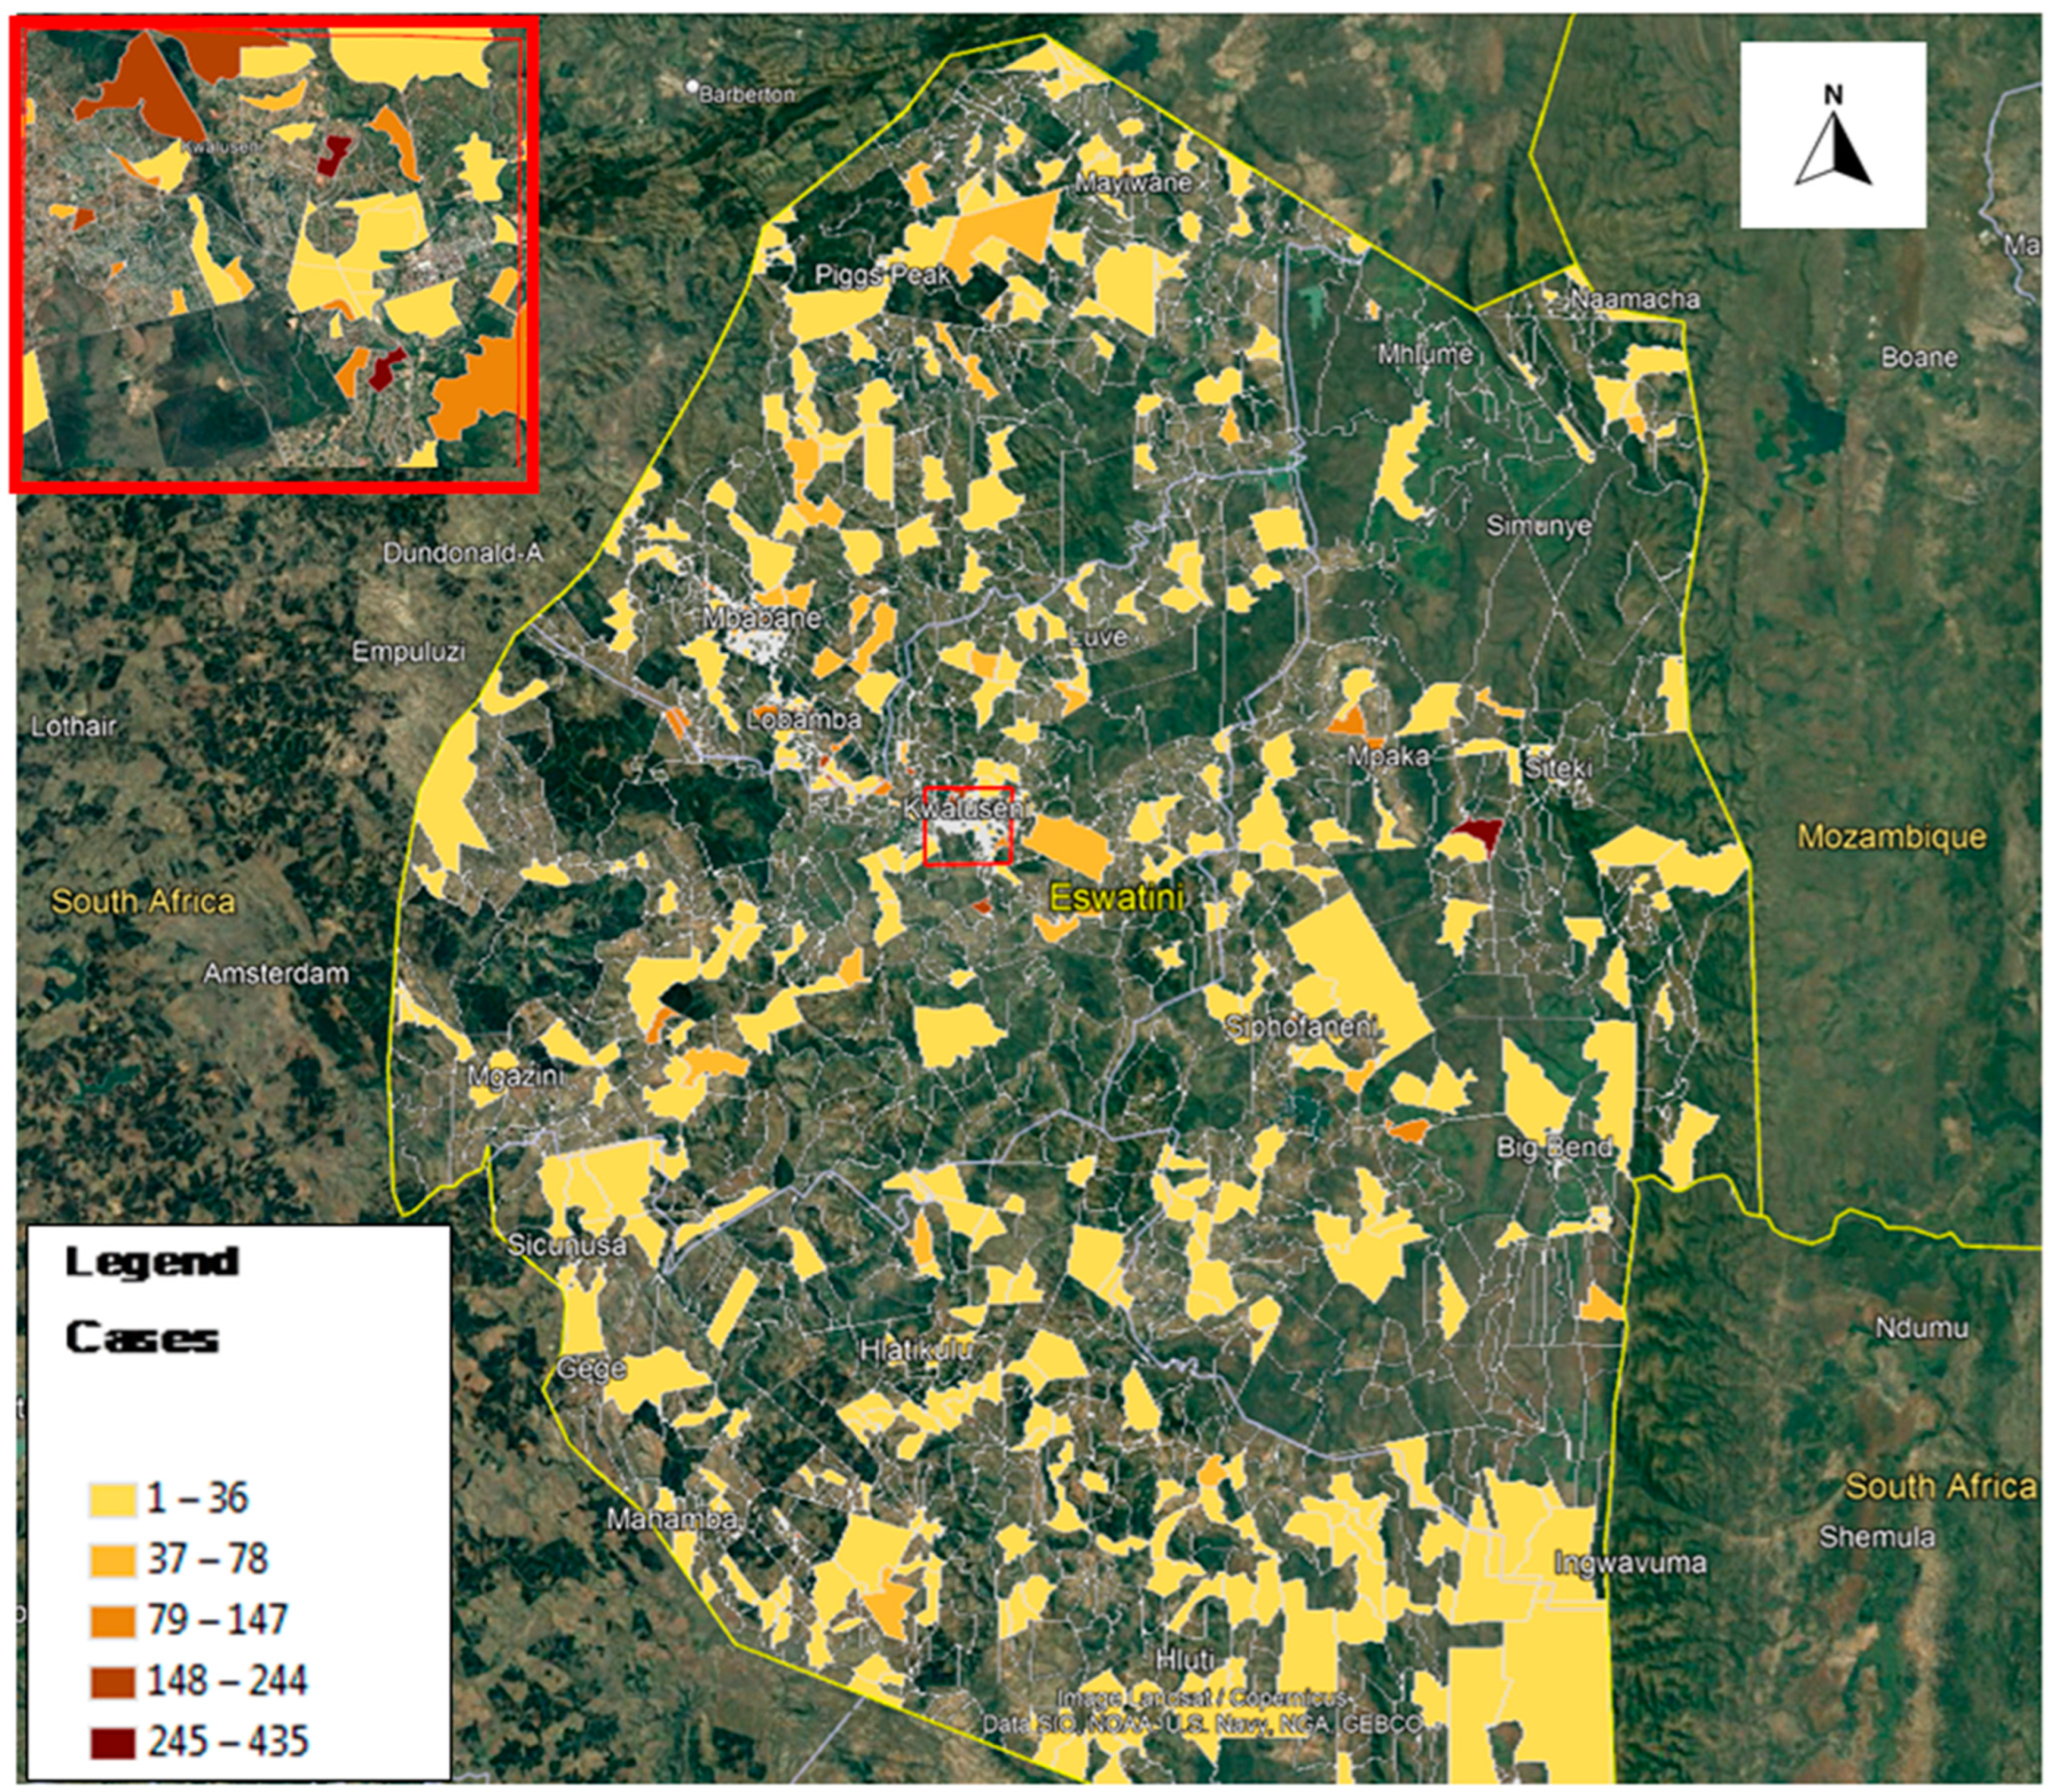The width and height of the screenshot is (2050, 1792).
Task: Click the Hlatikulu town label
Action: click(x=915, y=1350)
